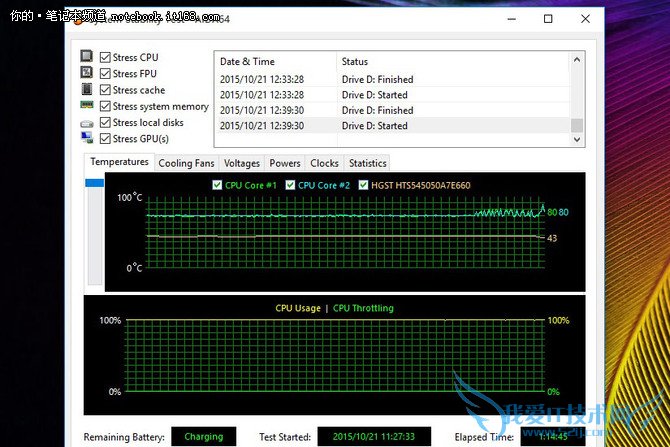The image size is (670, 447).
Task: Toggle Stress system memory checkbox
Action: tap(105, 106)
